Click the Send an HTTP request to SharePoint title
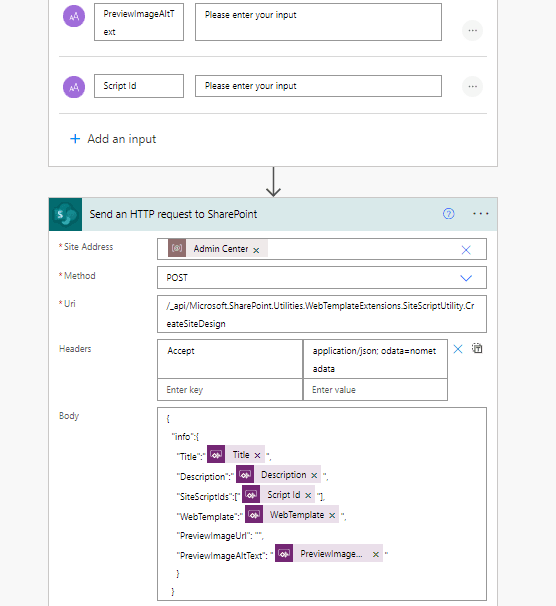Viewport: 556px width, 606px height. pos(173,214)
